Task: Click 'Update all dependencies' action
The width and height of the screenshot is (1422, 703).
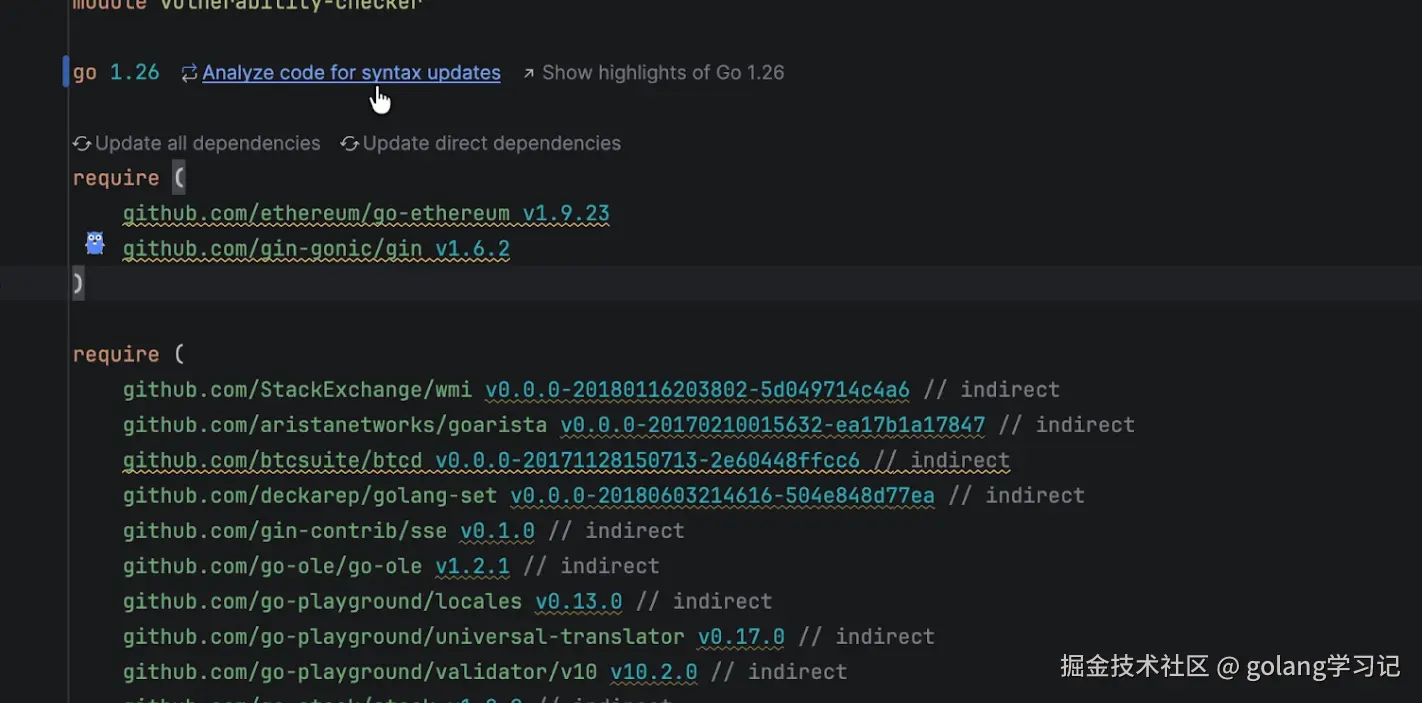Action: (208, 144)
